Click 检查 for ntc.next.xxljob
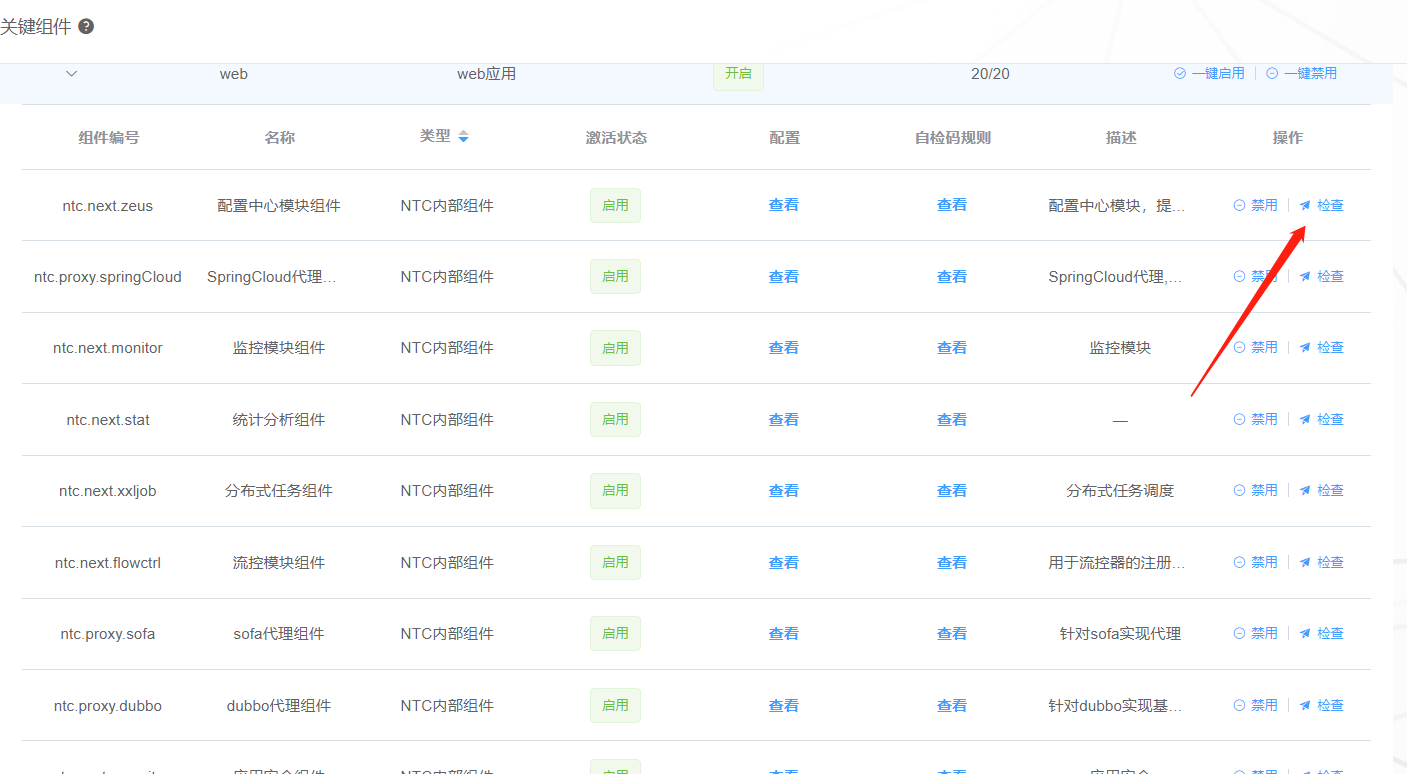Screen dimensions: 1407x774 [1321, 490]
